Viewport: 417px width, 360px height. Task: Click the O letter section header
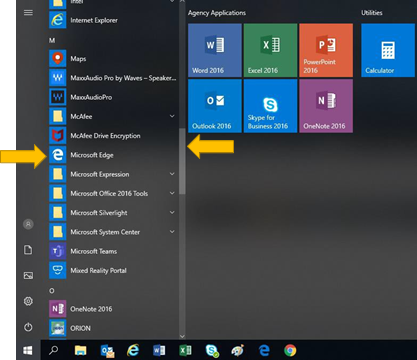pos(52,291)
